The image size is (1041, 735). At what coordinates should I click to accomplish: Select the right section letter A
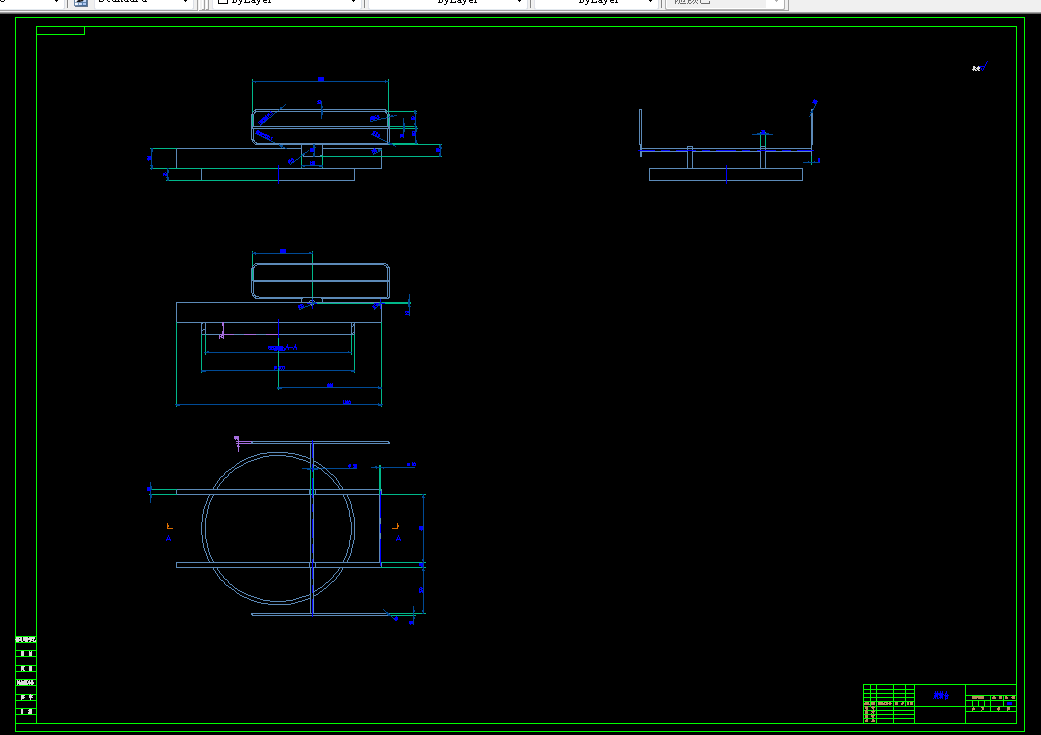coord(398,538)
